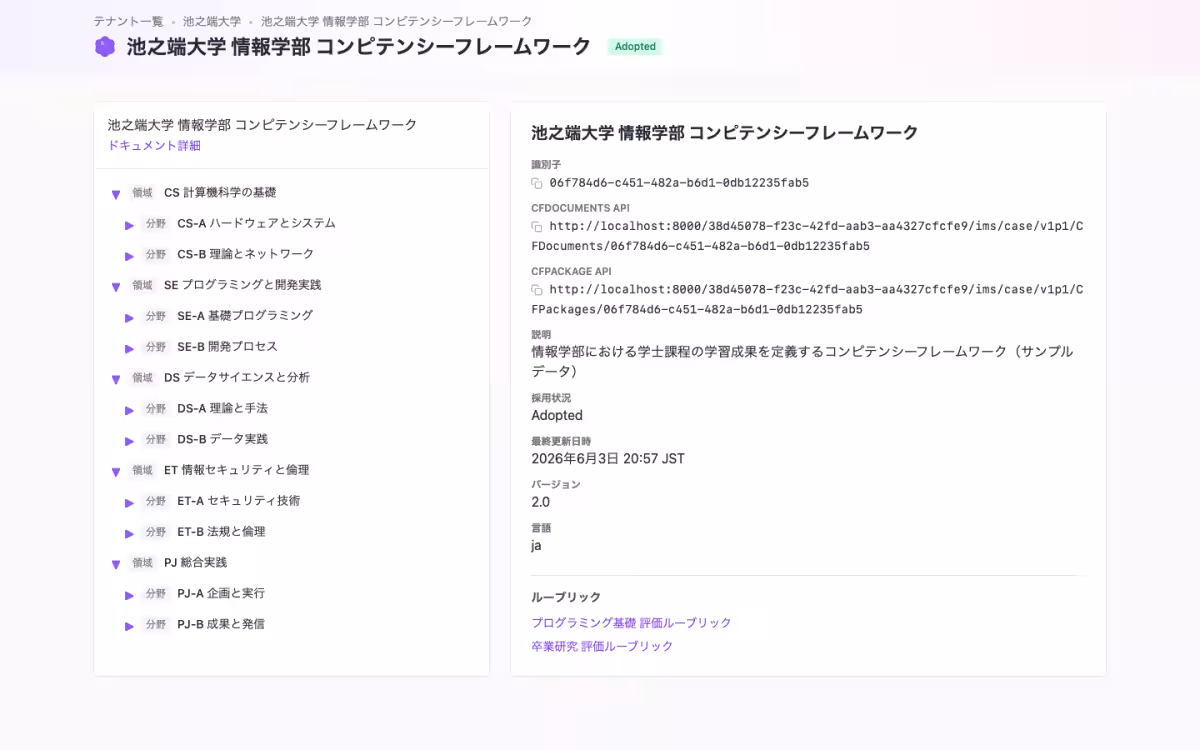This screenshot has height=750, width=1200.
Task: Expand the ET-B 法規と倫理 field
Action: pos(129,534)
